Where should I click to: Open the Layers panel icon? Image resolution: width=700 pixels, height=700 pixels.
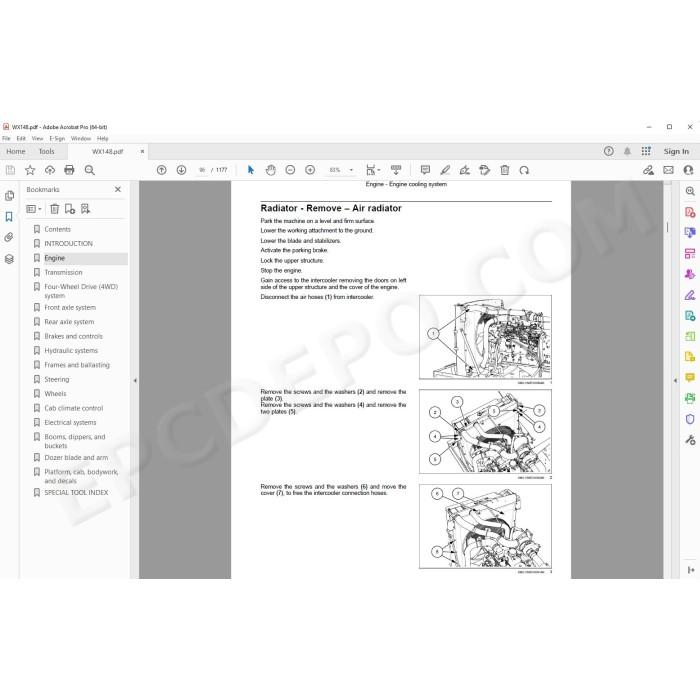pos(9,258)
